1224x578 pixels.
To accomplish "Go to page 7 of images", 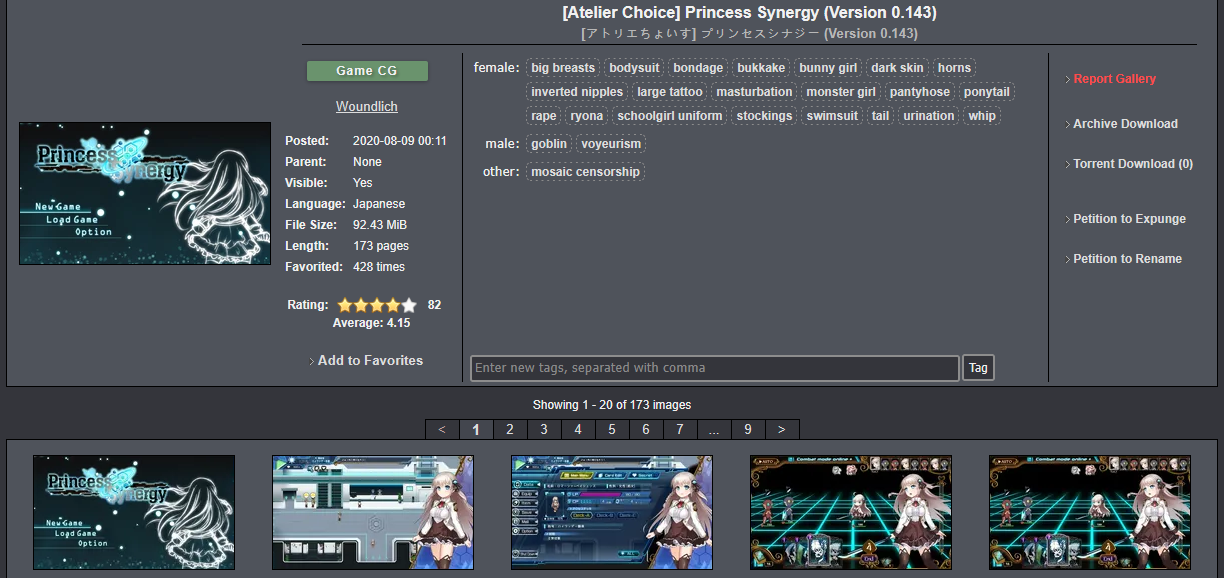I will (x=680, y=429).
